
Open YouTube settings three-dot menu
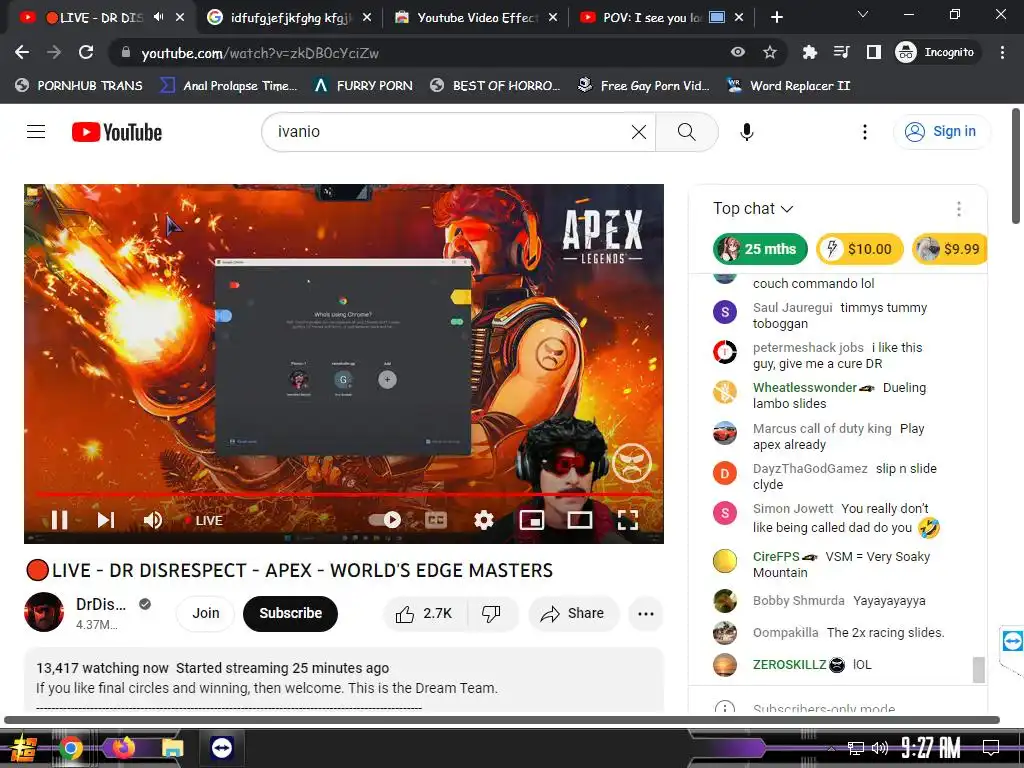pos(865,132)
